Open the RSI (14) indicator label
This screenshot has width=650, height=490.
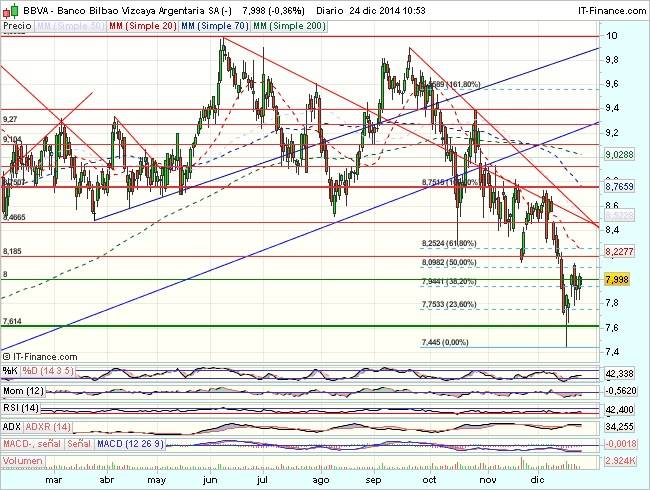[21, 408]
